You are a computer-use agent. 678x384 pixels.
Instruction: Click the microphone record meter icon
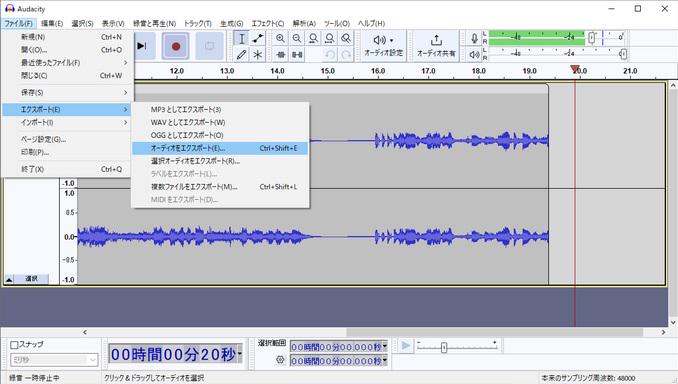tap(474, 38)
